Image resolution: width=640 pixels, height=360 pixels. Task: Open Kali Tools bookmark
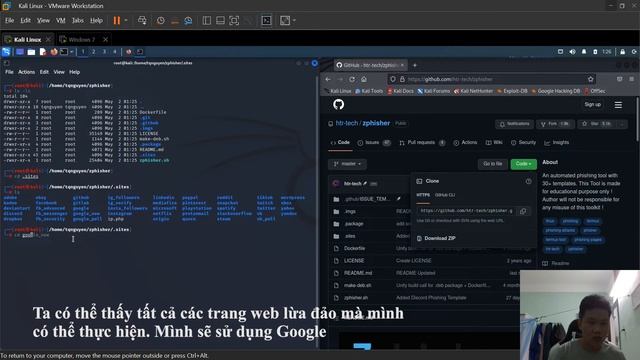[369, 91]
